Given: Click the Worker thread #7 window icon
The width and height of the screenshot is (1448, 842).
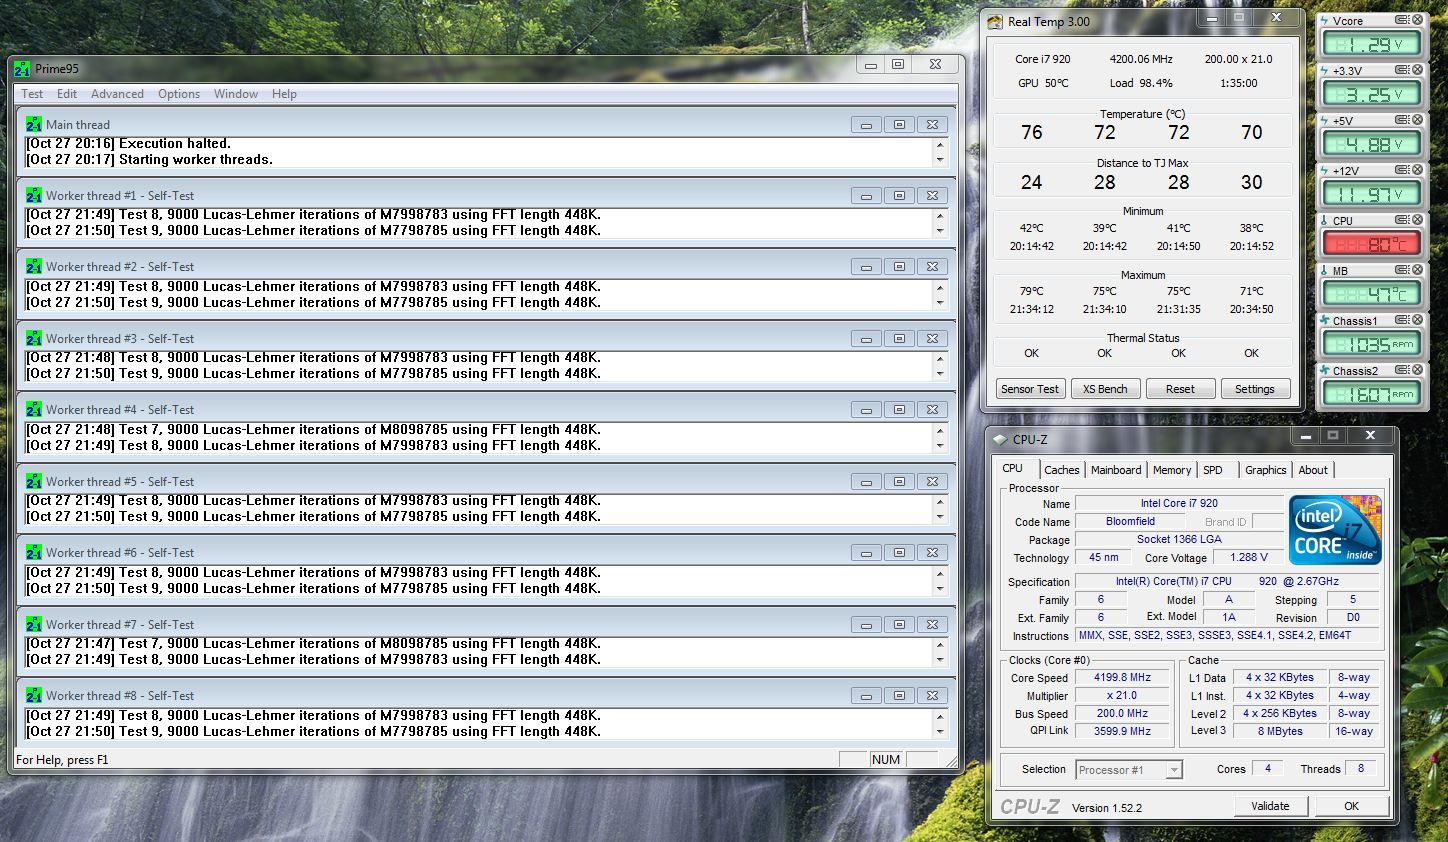Looking at the screenshot, I should pyautogui.click(x=34, y=624).
